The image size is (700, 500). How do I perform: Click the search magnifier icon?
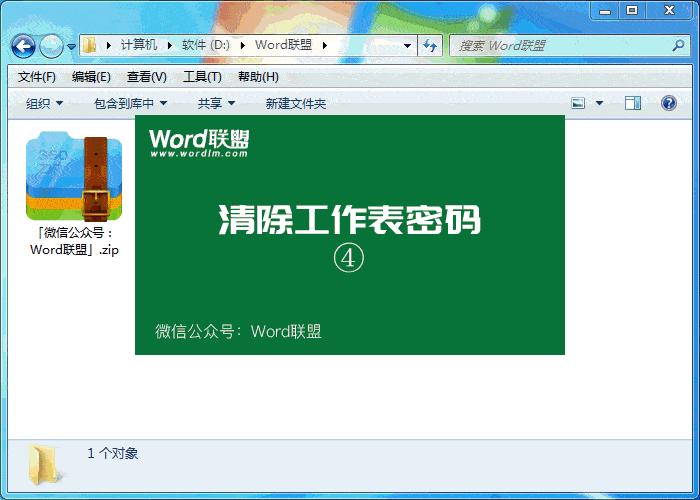(678, 45)
